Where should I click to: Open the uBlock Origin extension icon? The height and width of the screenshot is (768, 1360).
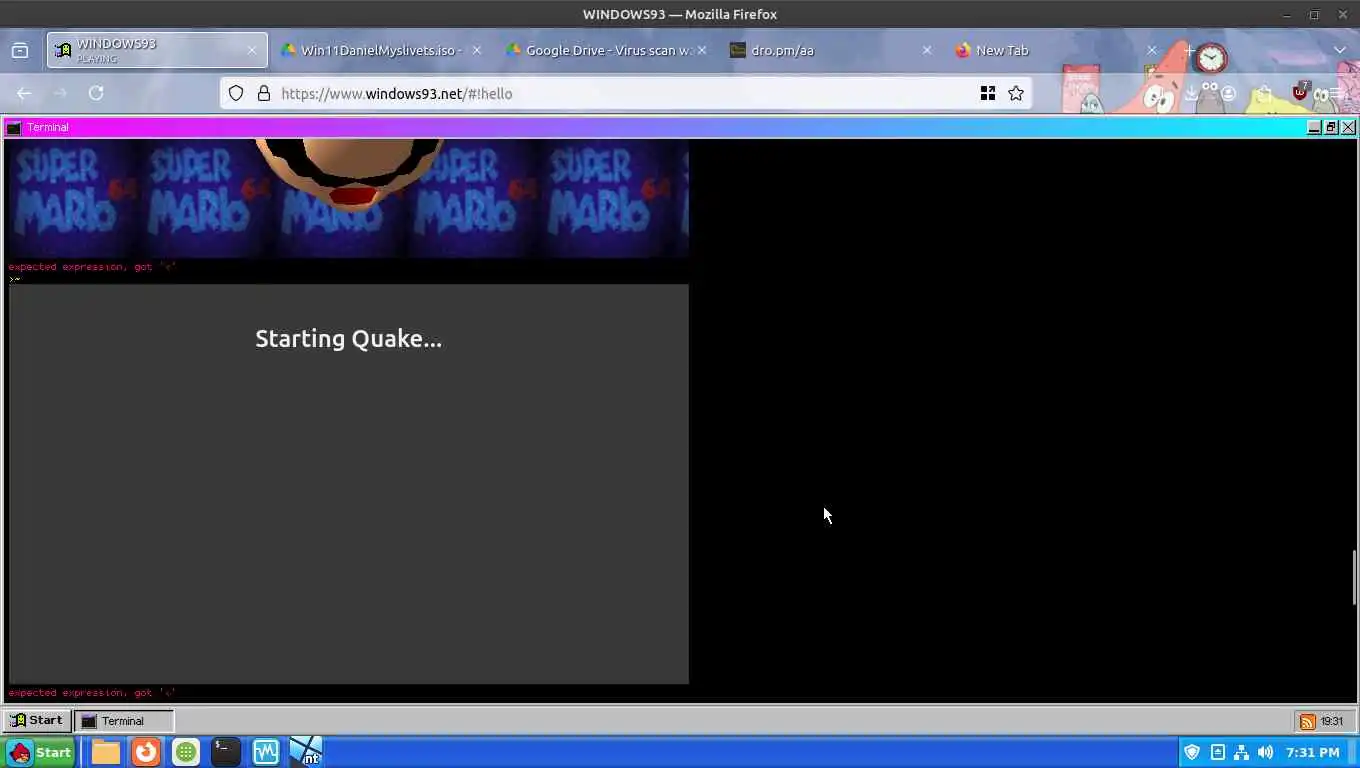click(1300, 92)
